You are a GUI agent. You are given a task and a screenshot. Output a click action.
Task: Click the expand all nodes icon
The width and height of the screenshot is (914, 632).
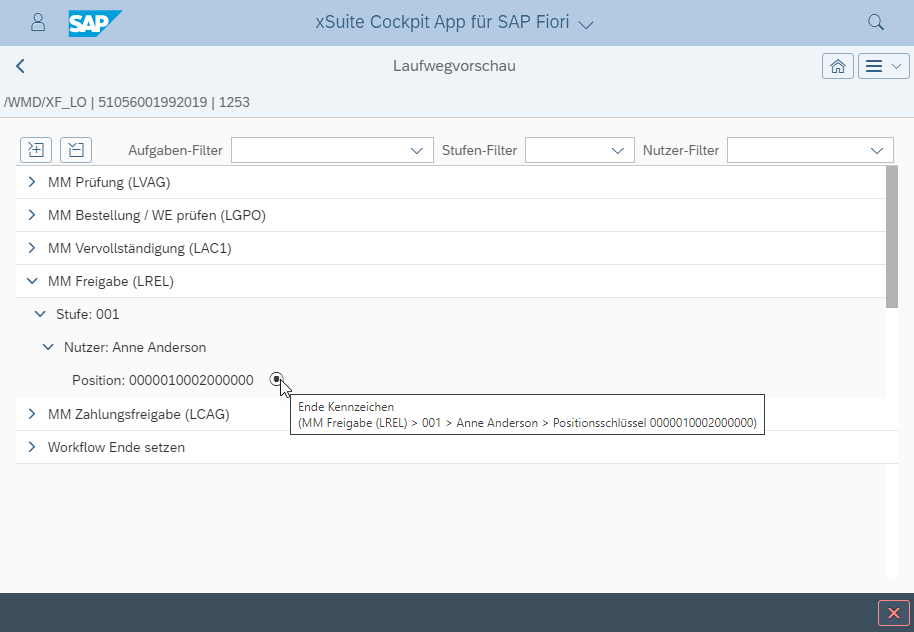point(36,150)
